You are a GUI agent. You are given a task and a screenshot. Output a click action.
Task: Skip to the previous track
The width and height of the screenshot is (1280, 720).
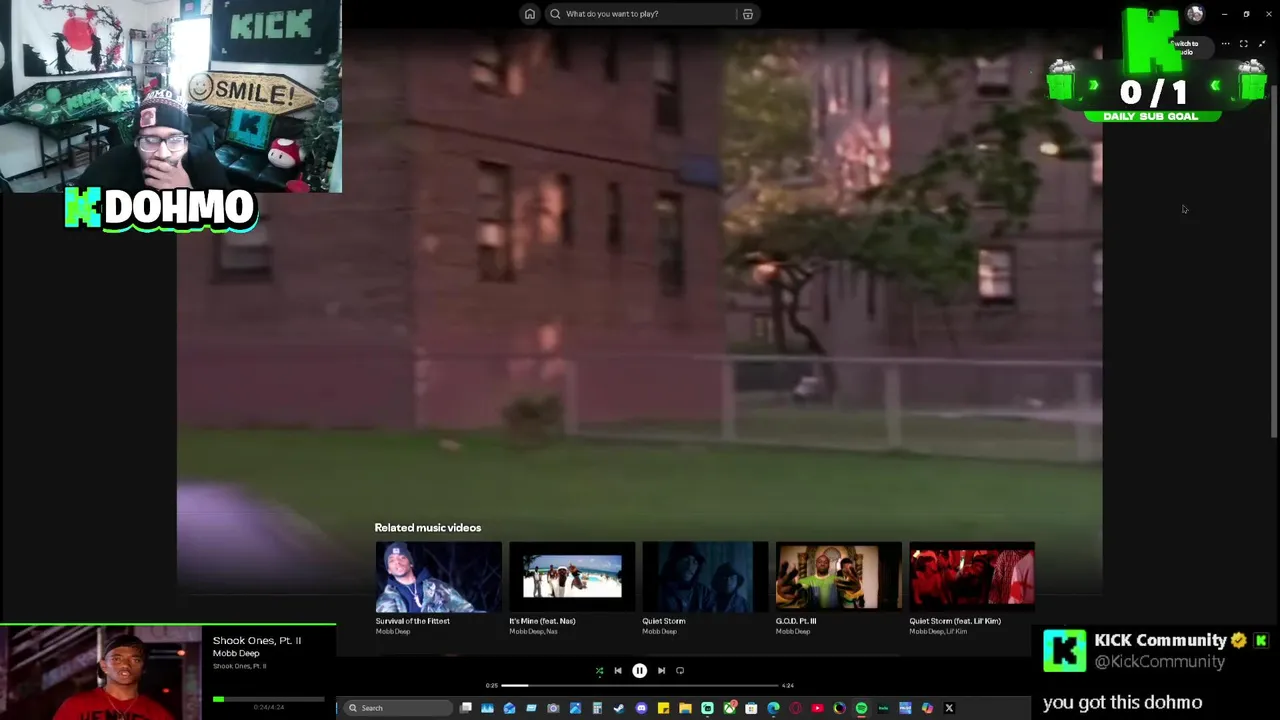tap(618, 671)
